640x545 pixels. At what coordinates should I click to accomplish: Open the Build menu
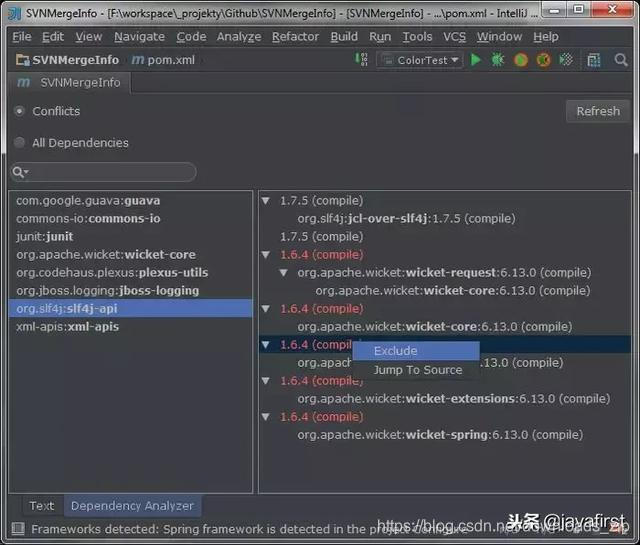tap(344, 37)
